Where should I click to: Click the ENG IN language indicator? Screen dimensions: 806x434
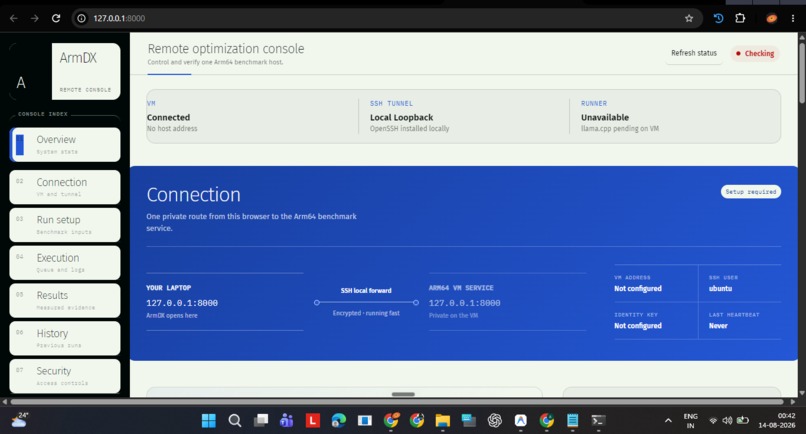click(691, 421)
